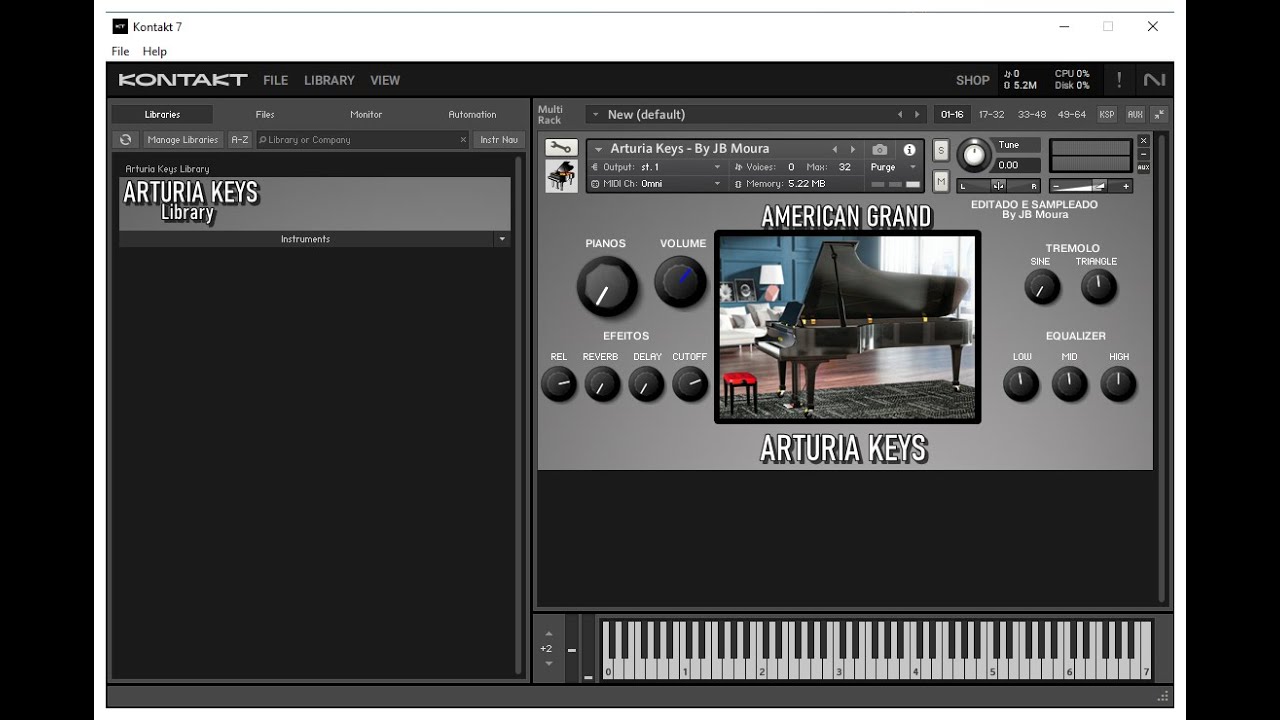Screen dimensions: 1280x720
Task: Click the Manage Libraries button
Action: [x=183, y=140]
